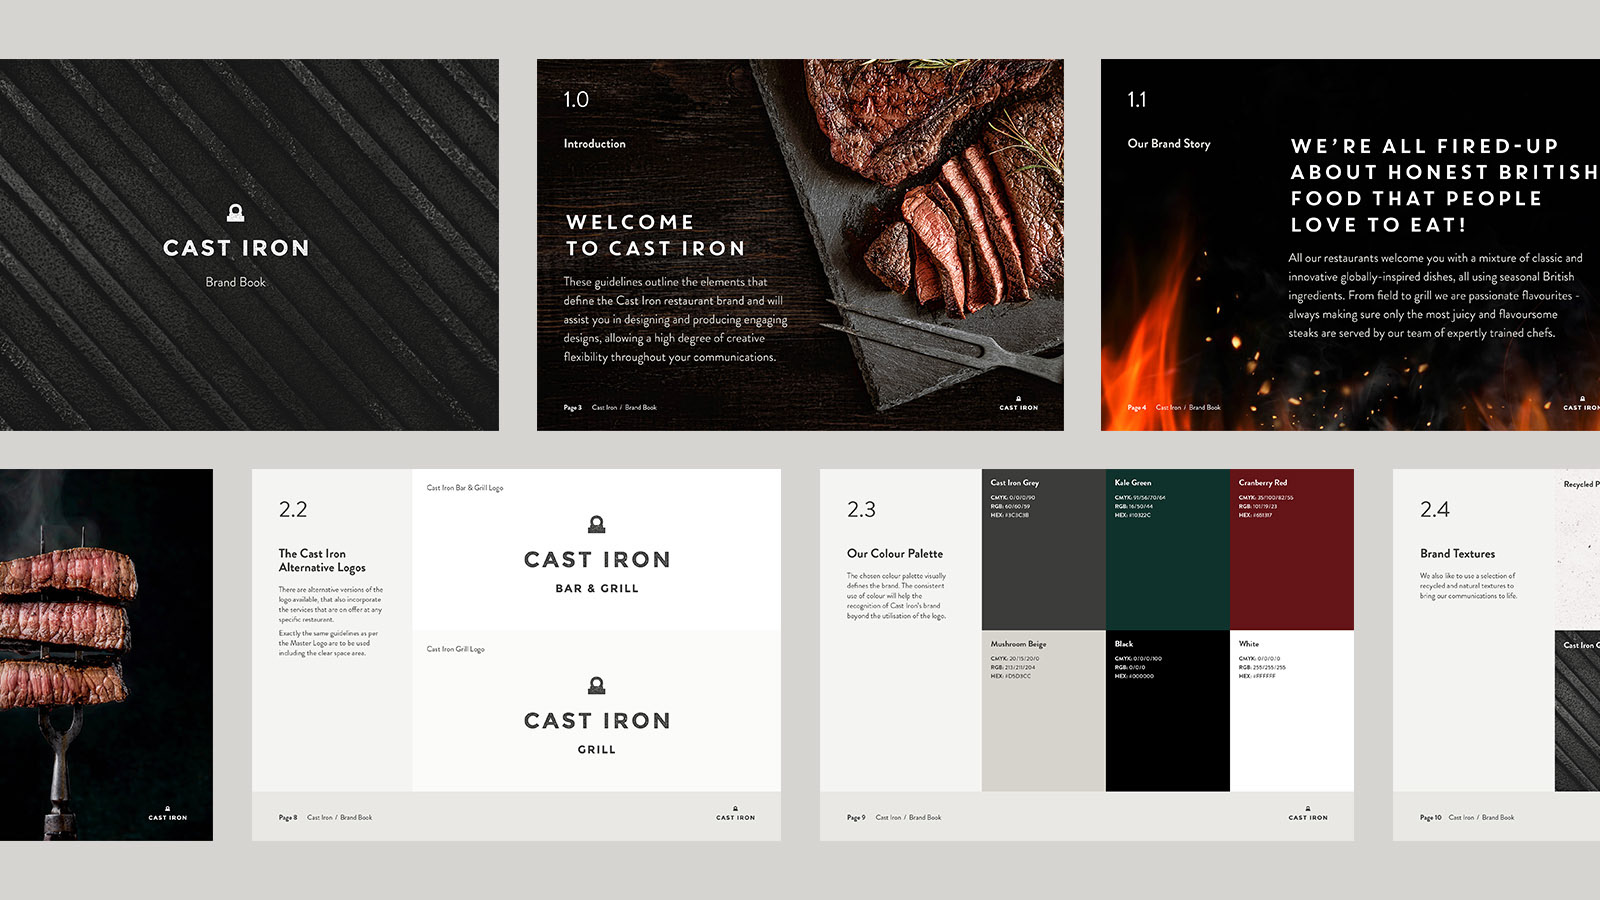Click the 'WE'RE ALL FIRED-UP' headline
Screen dimensions: 1600x900
(1445, 185)
